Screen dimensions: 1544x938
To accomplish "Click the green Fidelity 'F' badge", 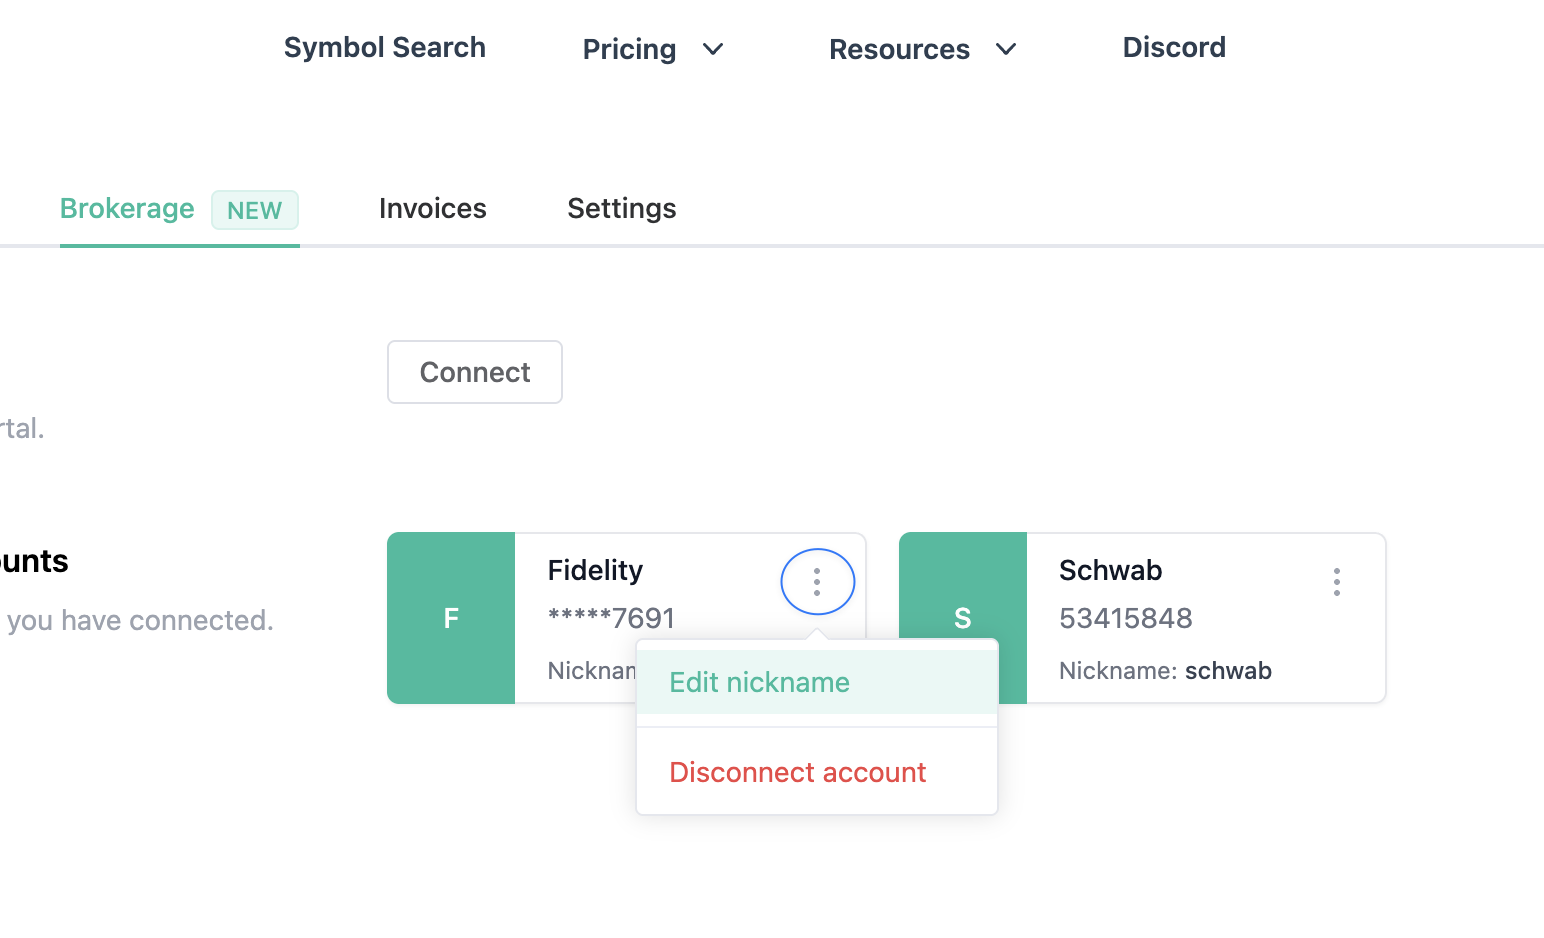I will (x=451, y=618).
